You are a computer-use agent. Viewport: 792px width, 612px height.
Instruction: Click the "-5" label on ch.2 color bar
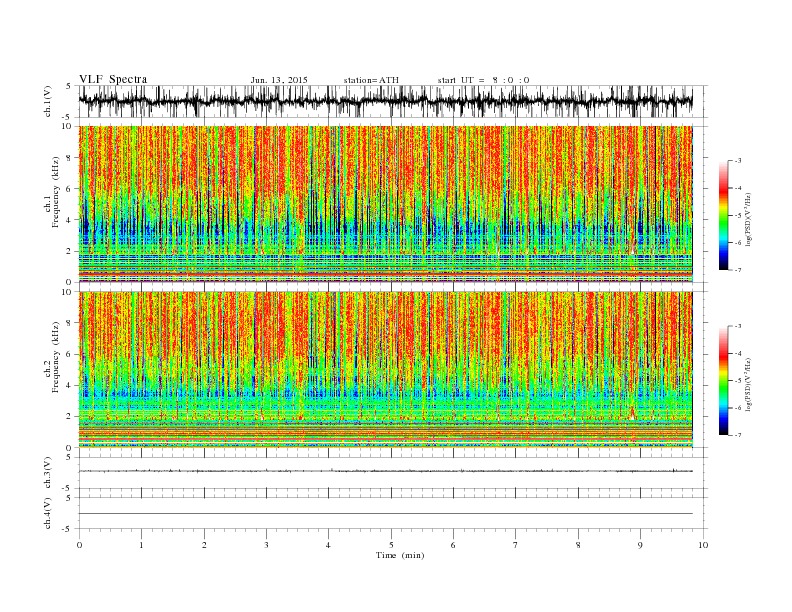click(738, 381)
